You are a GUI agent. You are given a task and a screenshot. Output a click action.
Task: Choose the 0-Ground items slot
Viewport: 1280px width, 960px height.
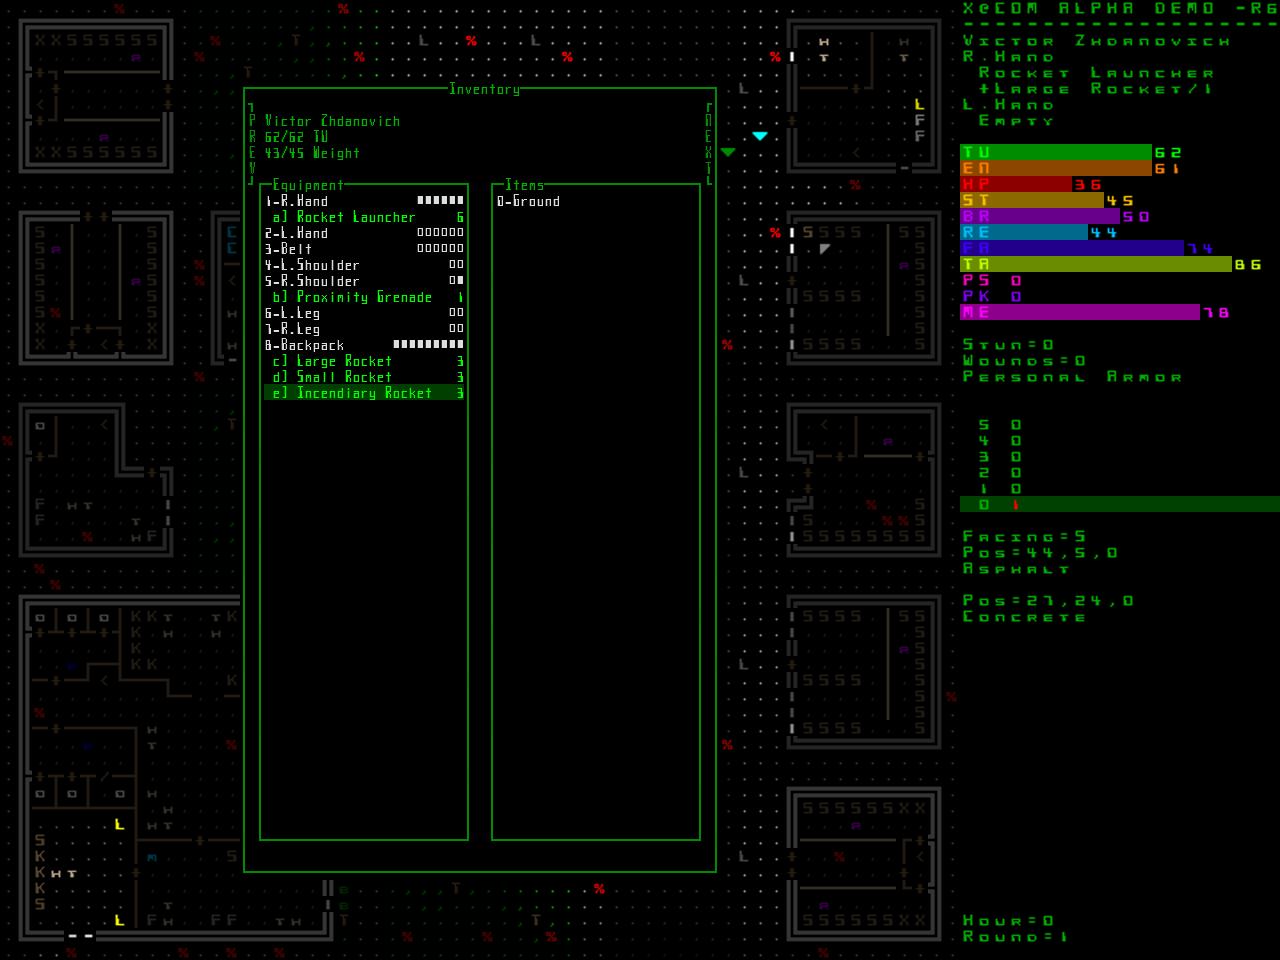529,201
